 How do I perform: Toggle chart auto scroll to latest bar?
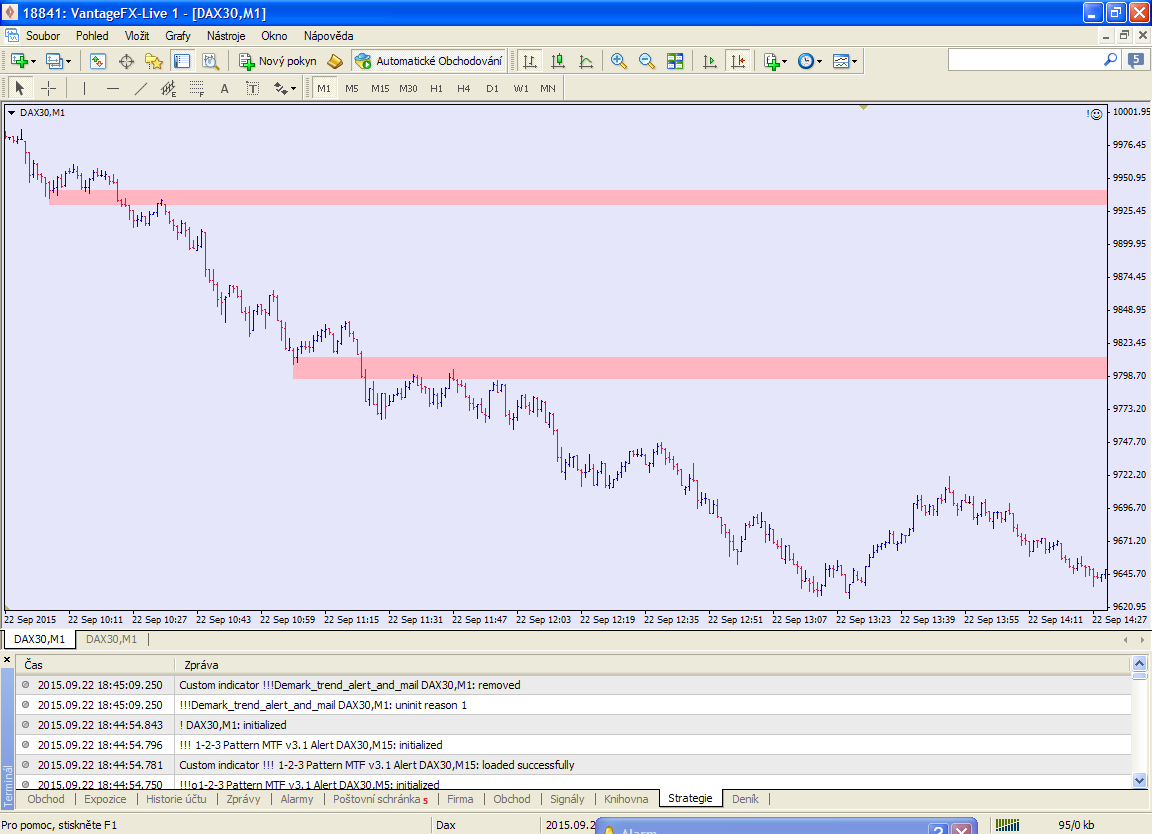pos(710,61)
